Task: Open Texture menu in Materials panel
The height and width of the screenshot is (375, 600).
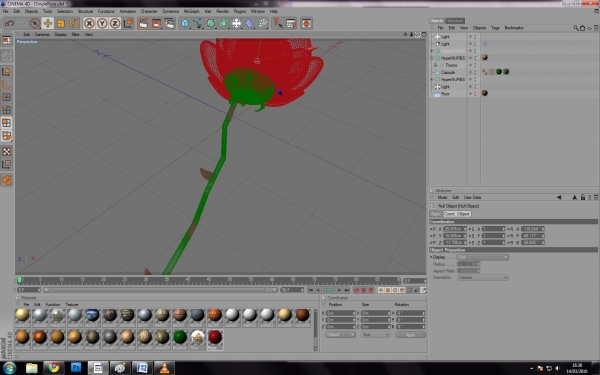Action: 72,305
